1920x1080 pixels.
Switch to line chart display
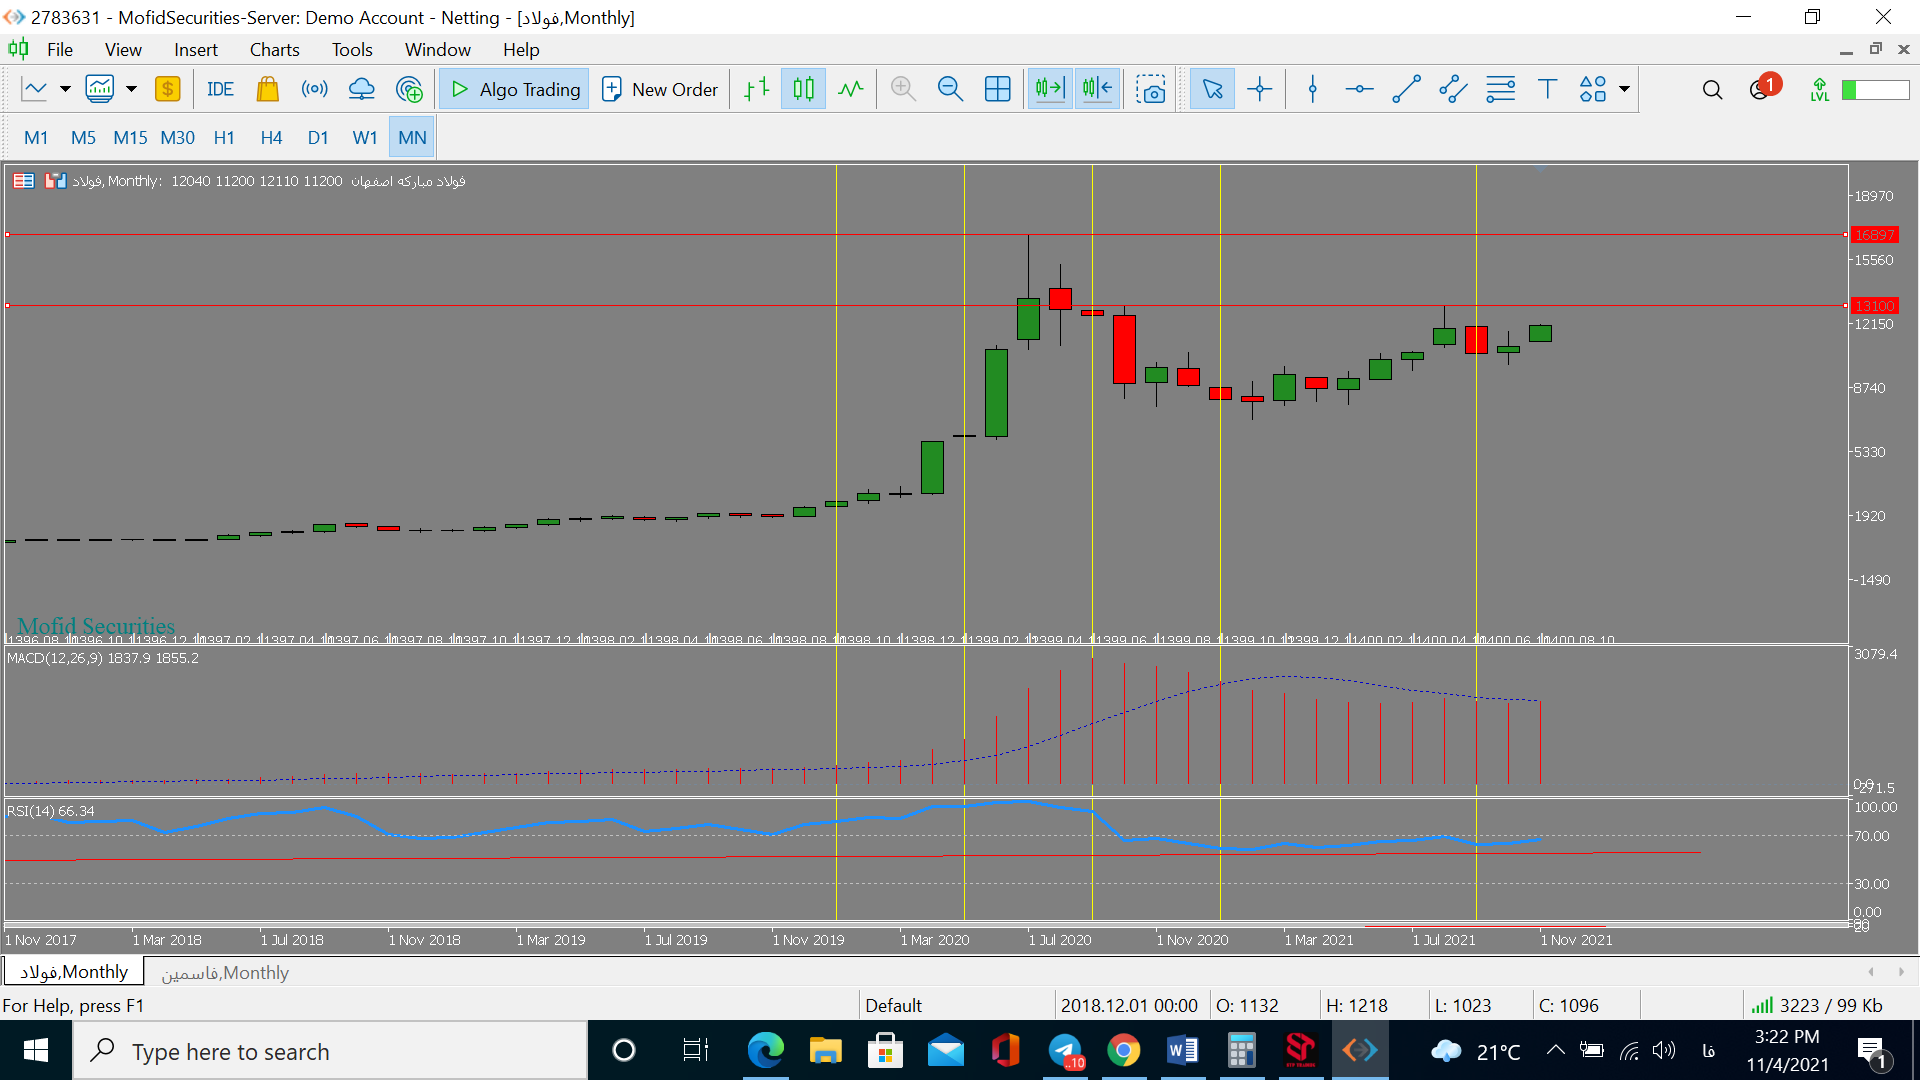[850, 89]
